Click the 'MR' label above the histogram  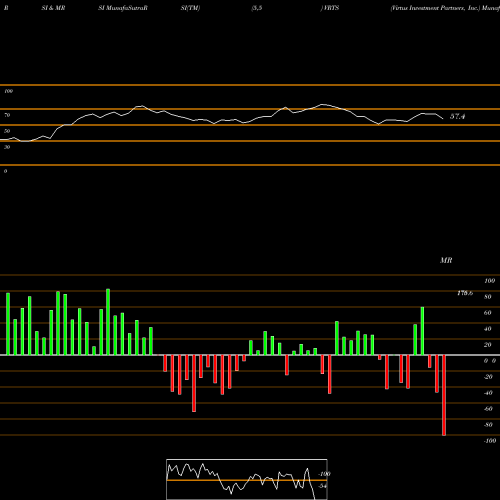446,260
